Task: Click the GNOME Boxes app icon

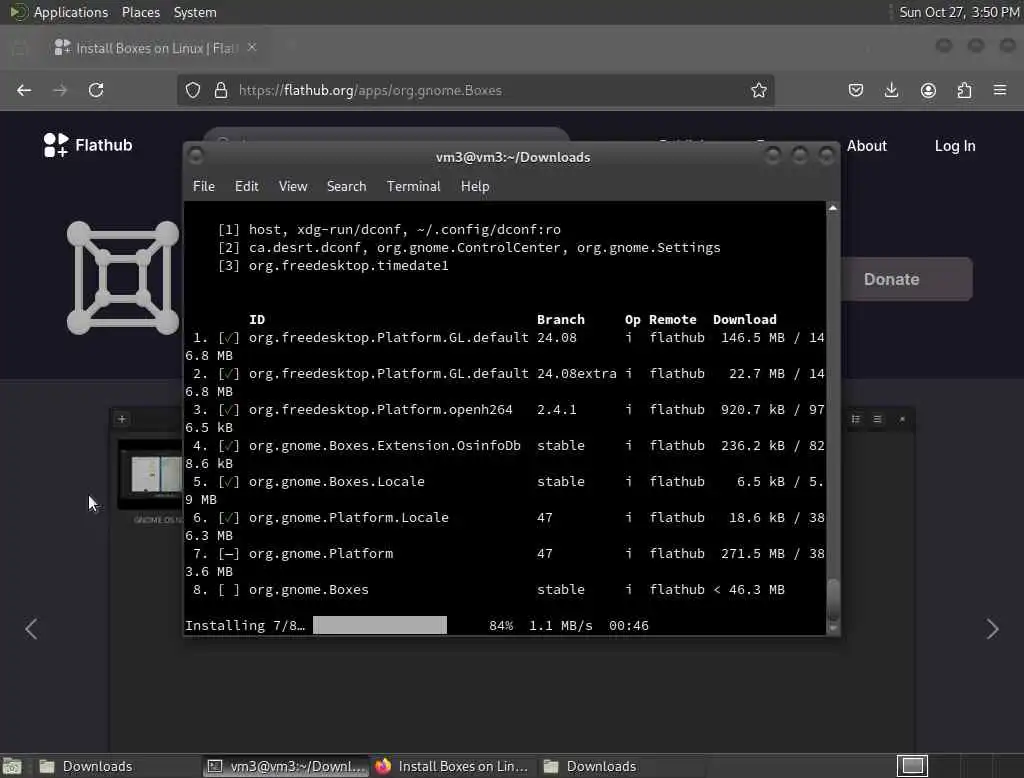Action: point(123,278)
